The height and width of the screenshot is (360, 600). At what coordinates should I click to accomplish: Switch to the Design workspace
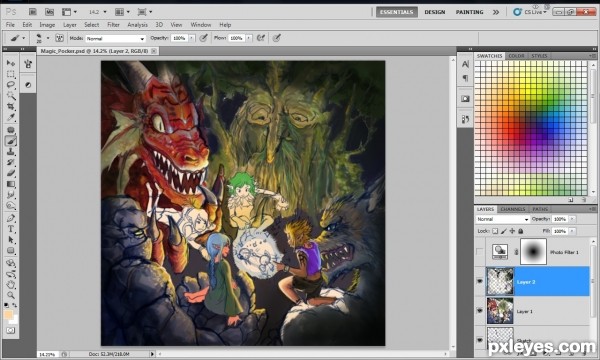pyautogui.click(x=435, y=12)
